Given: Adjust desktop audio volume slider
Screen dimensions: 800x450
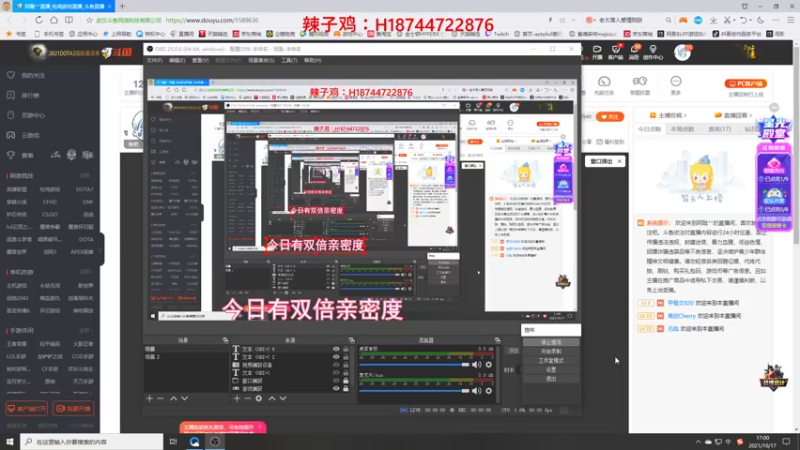Looking at the screenshot, I should (x=414, y=365).
